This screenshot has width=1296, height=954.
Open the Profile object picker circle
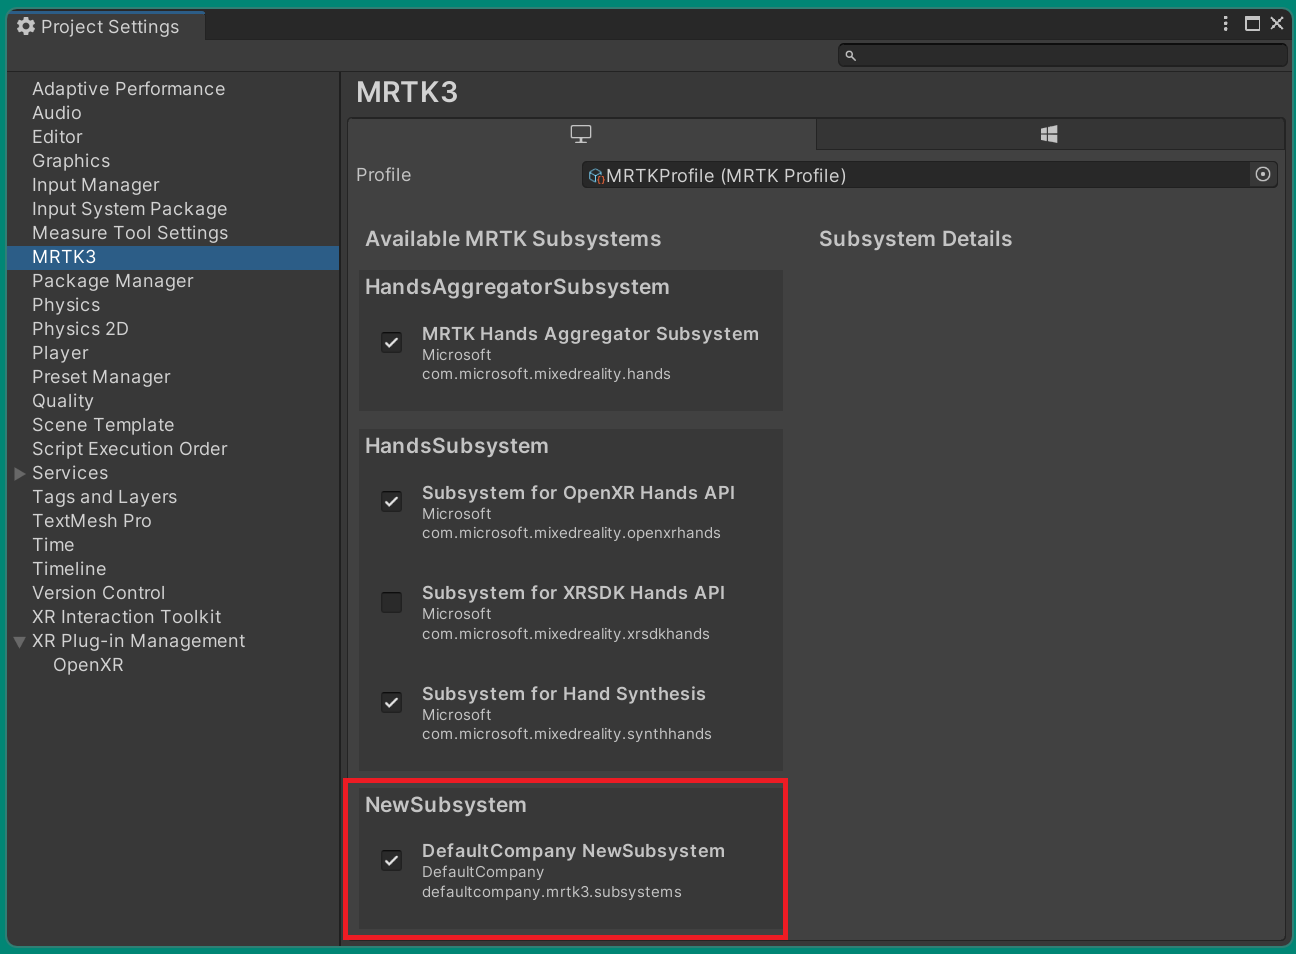pos(1263,175)
